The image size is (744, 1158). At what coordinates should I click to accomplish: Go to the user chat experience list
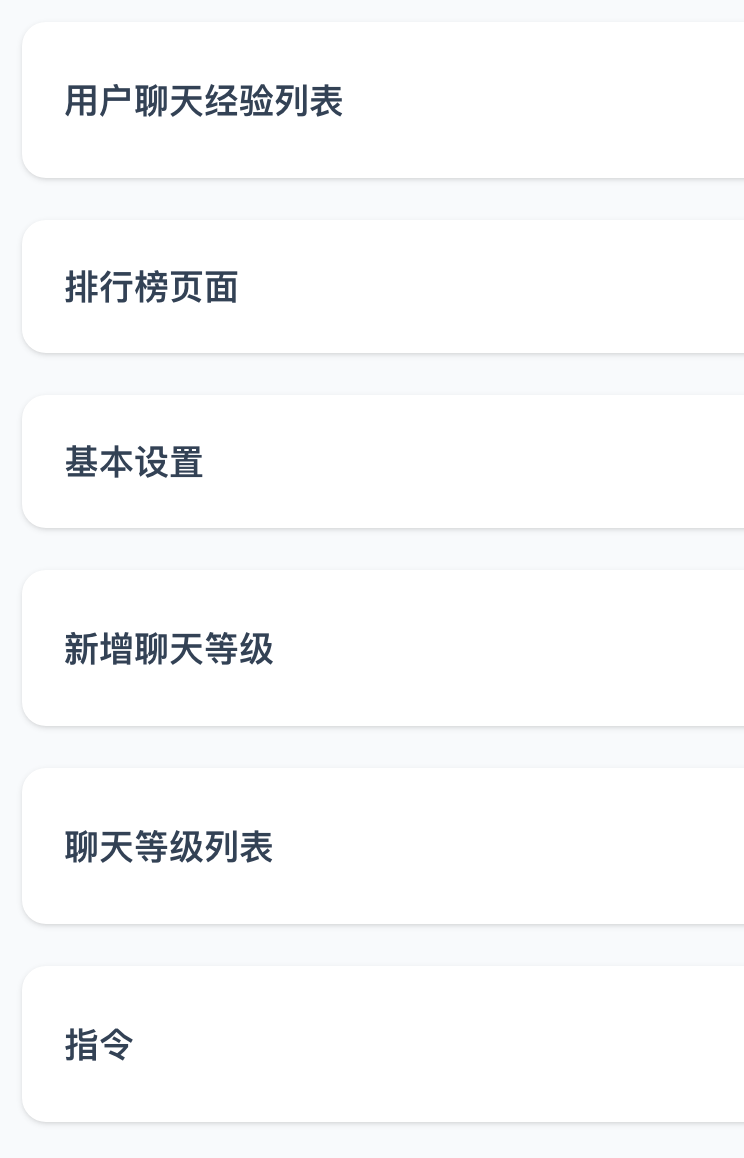click(x=204, y=101)
